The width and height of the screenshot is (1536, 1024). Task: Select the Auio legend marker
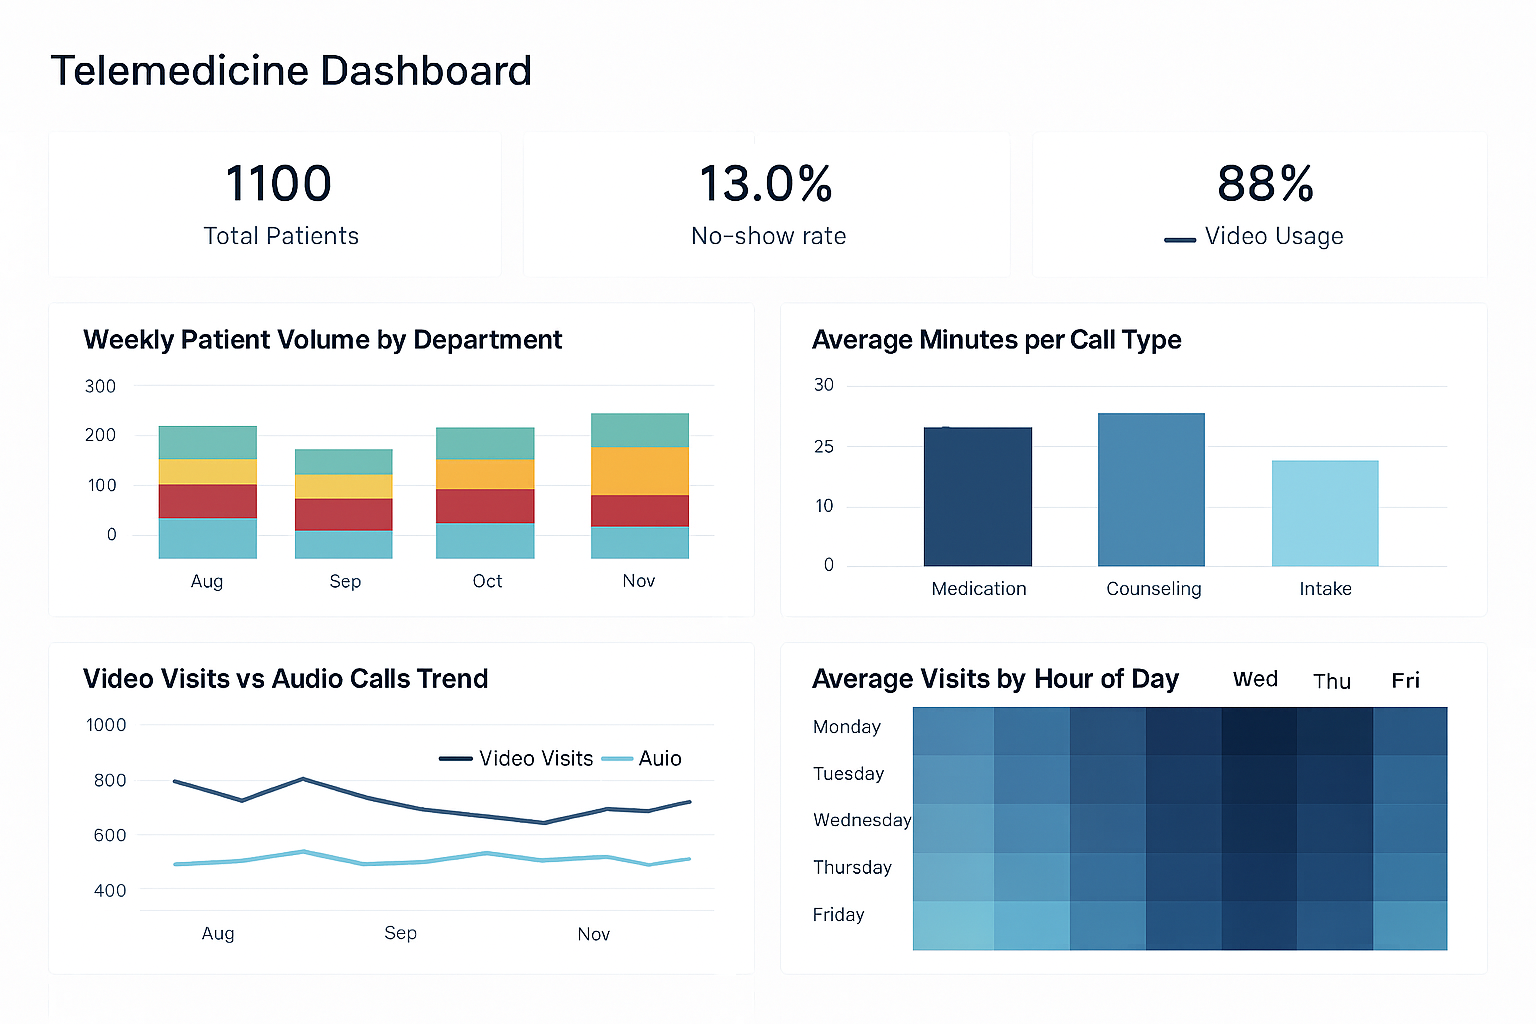click(x=615, y=758)
